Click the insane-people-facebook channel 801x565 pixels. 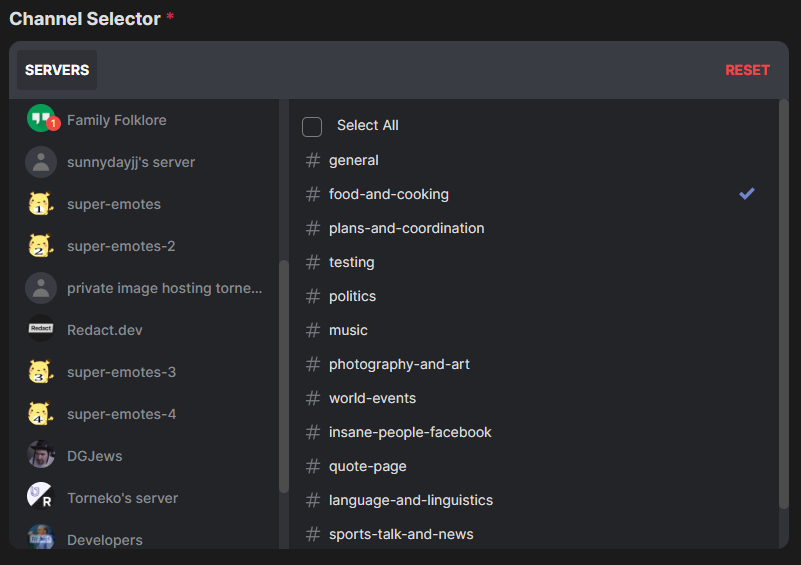tap(410, 432)
